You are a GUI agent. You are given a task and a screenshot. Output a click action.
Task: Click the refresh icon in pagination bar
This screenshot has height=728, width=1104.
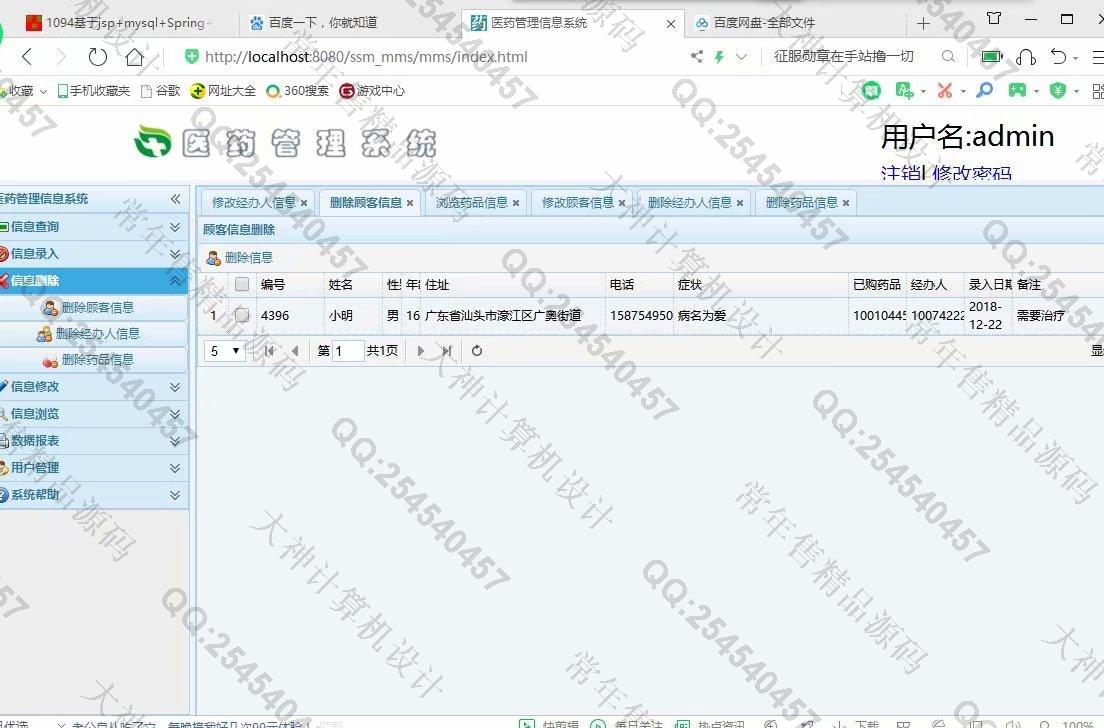[477, 351]
